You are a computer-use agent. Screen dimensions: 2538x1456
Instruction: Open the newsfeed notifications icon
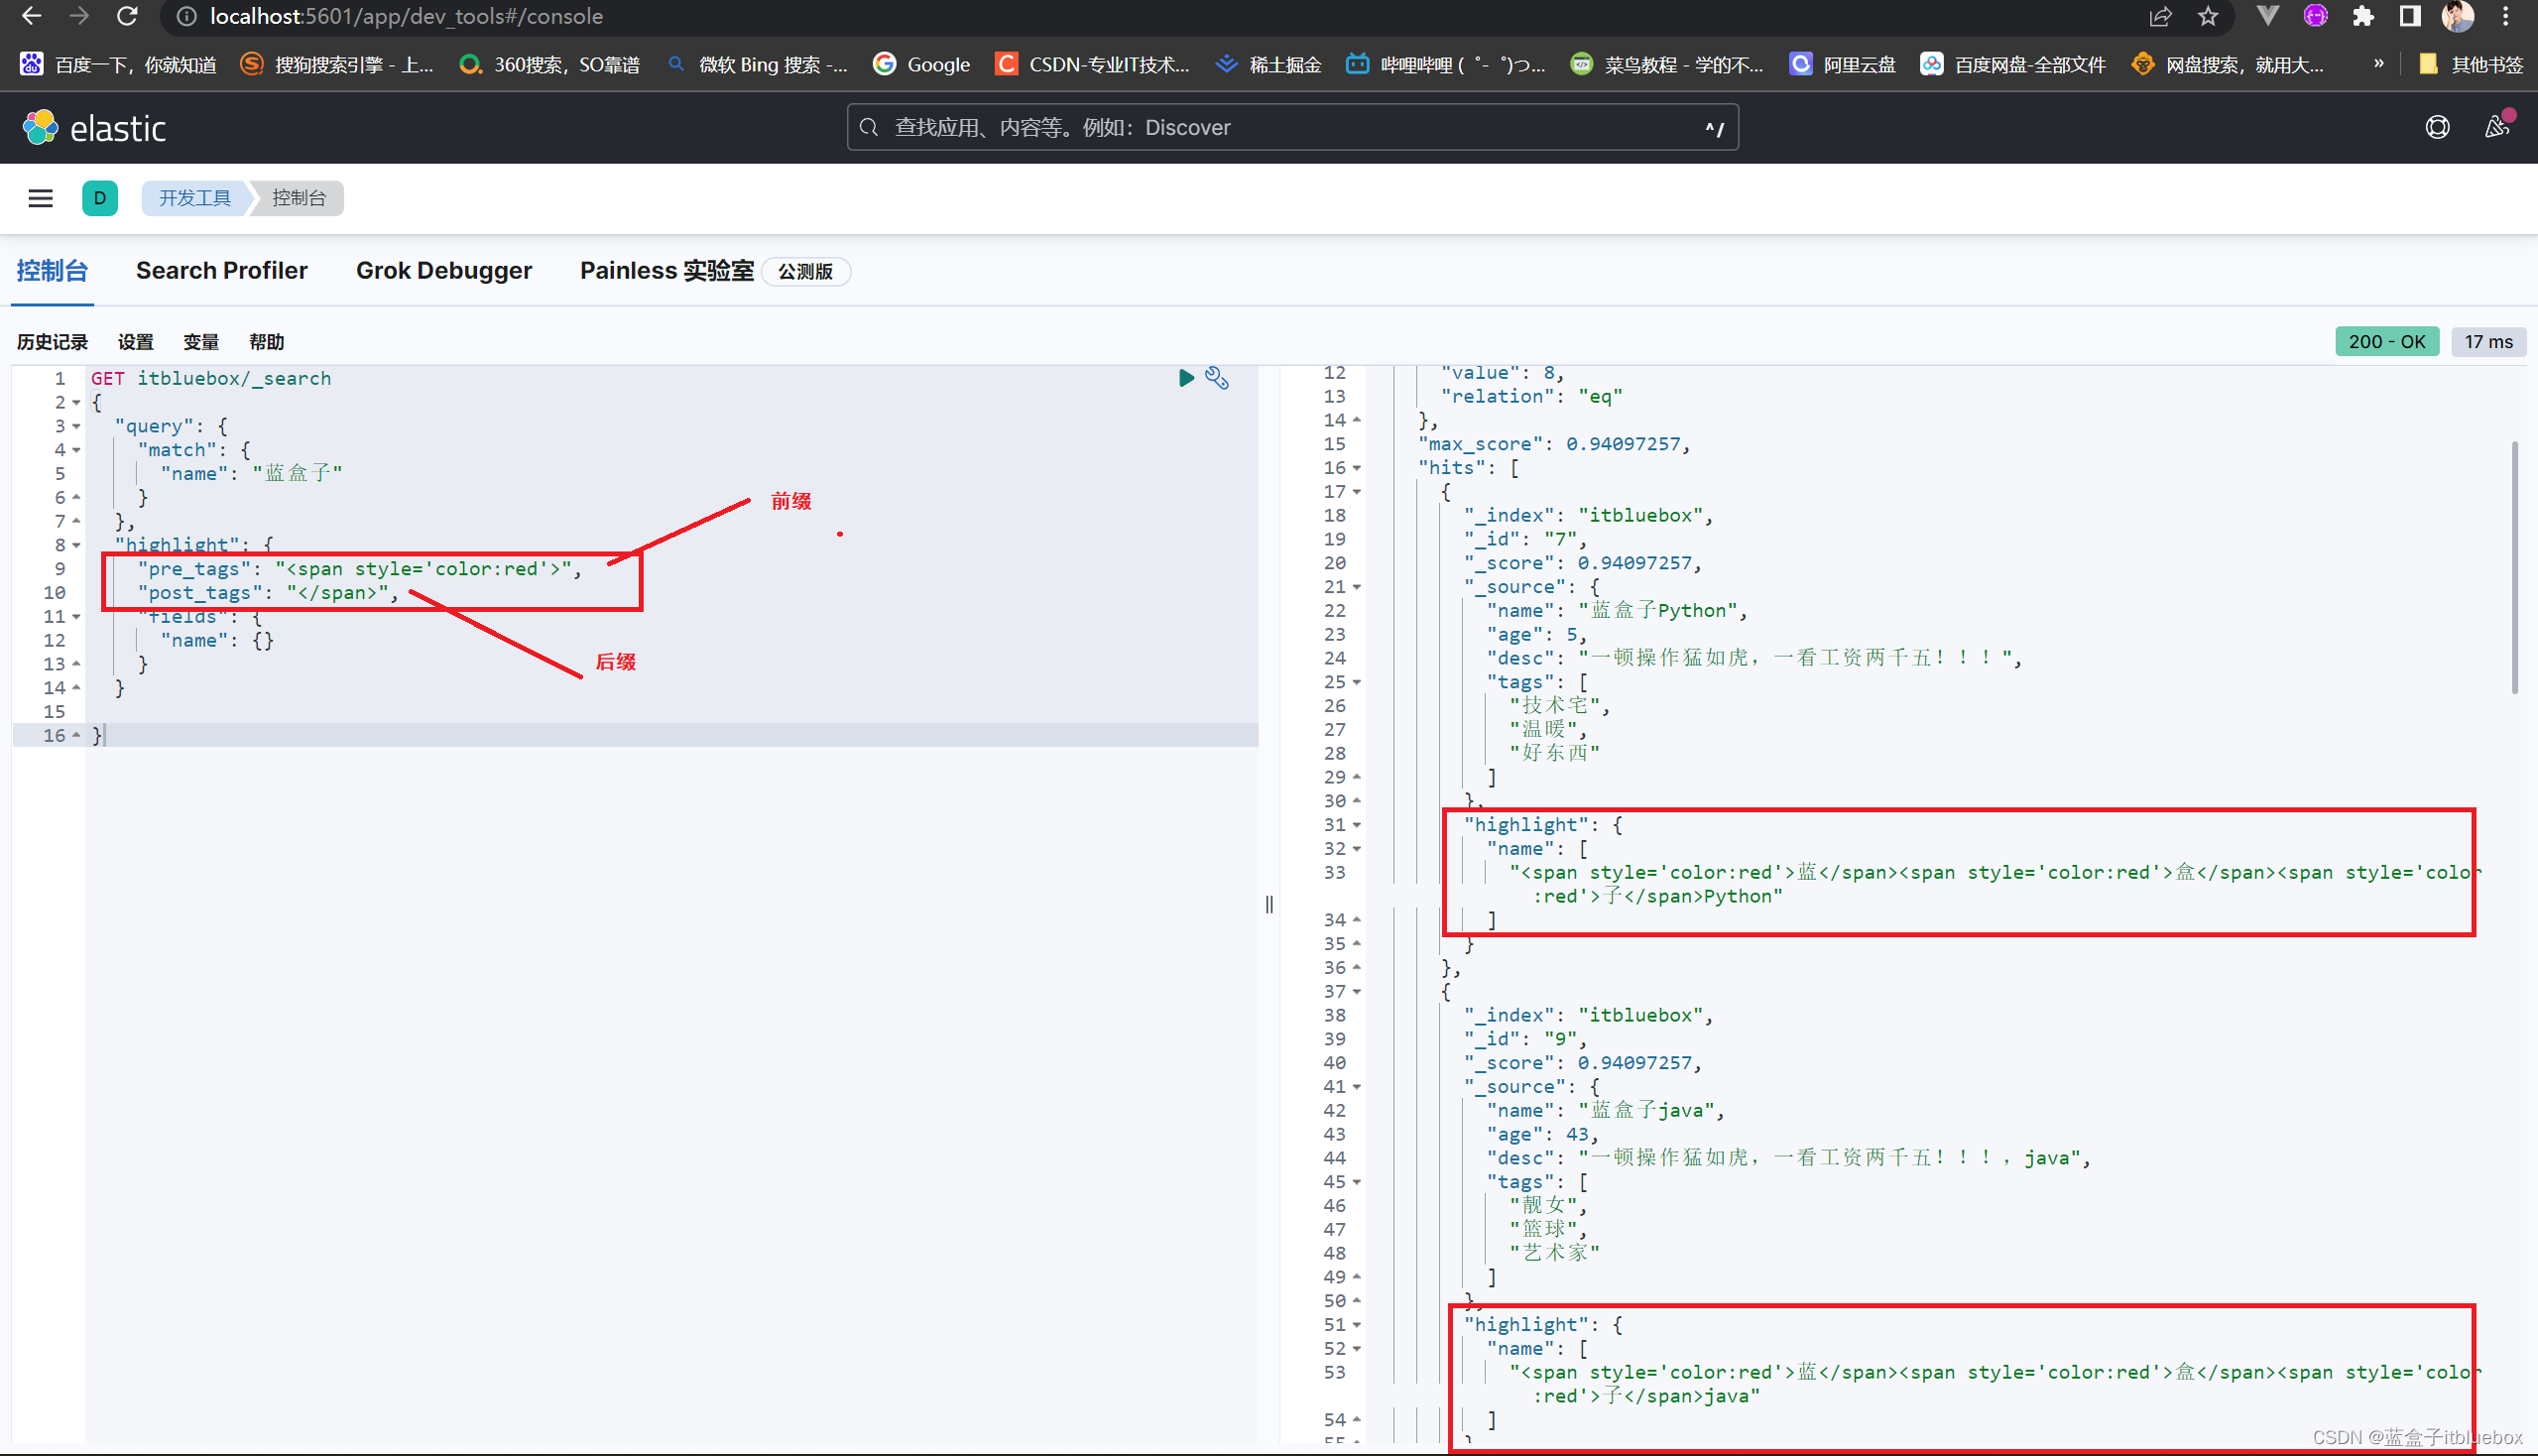pyautogui.click(x=2496, y=127)
